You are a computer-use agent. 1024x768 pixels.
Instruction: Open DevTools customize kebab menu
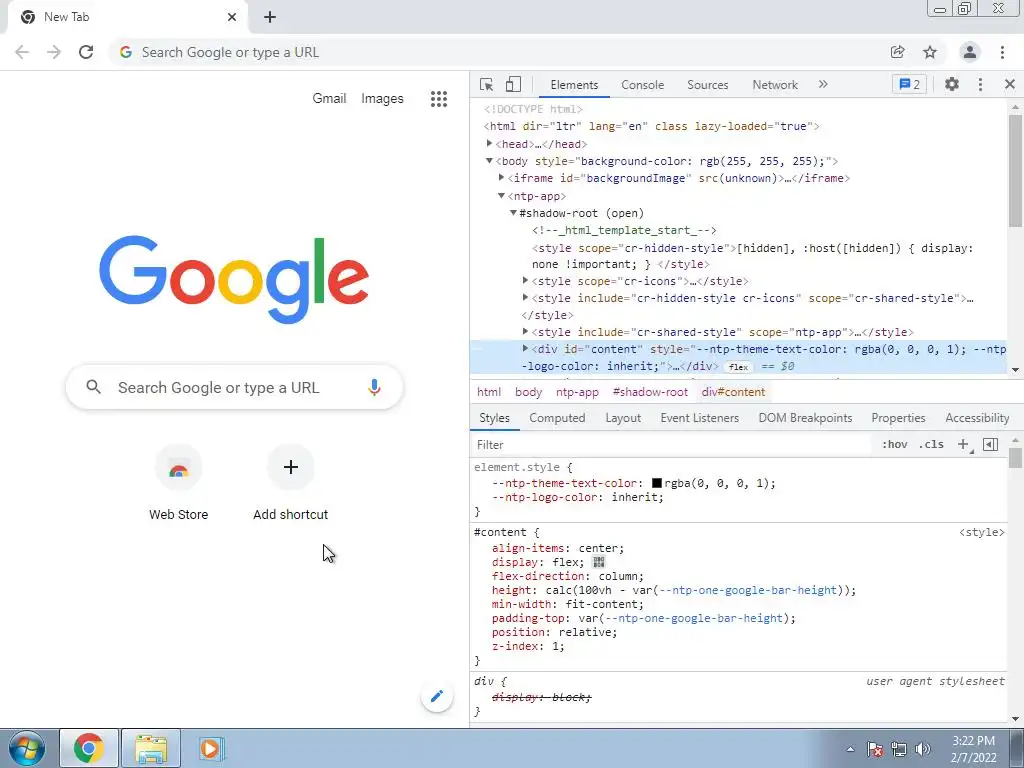980,84
